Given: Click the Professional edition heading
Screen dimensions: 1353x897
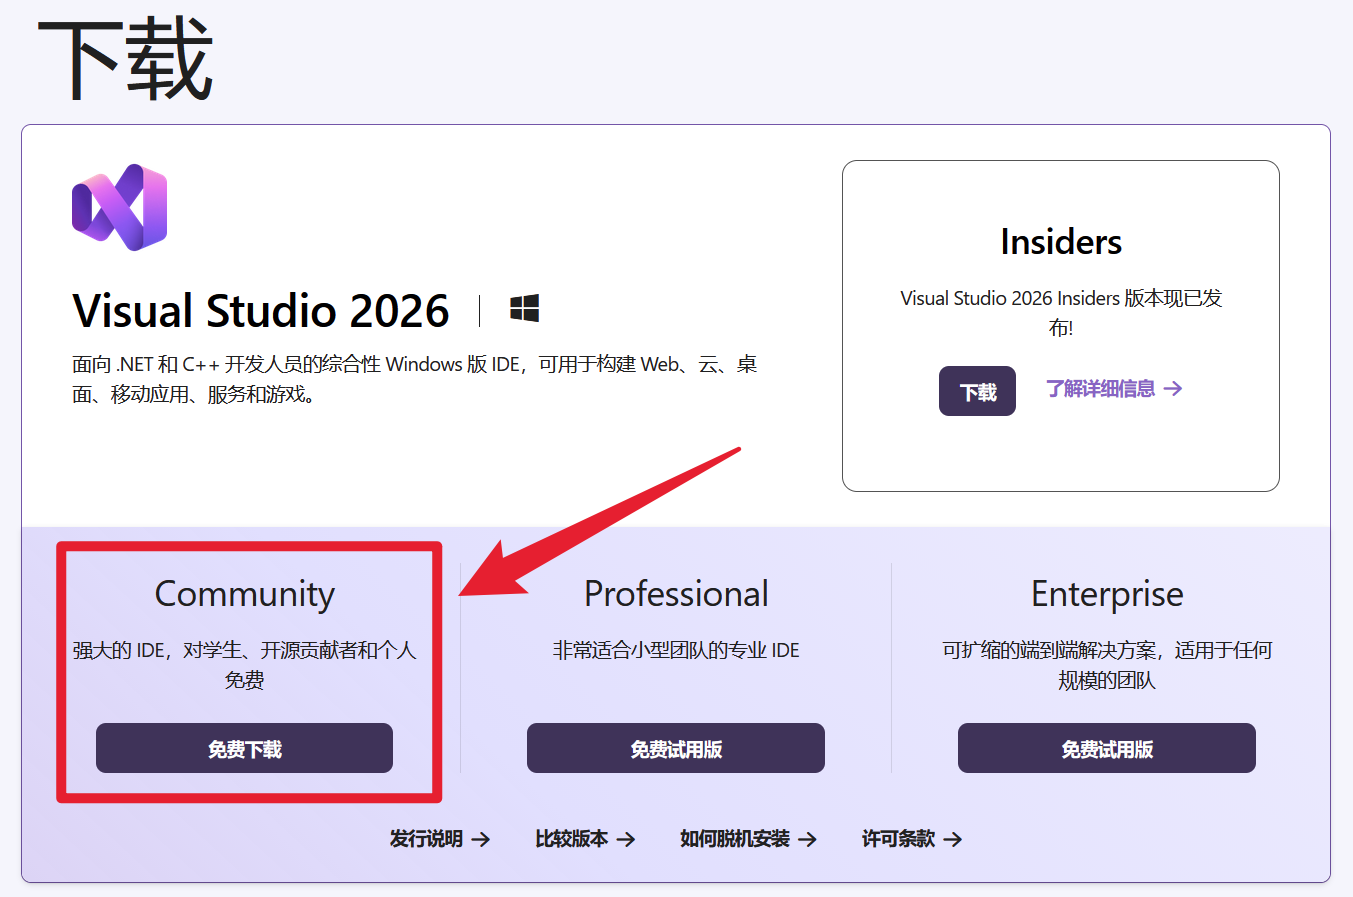Looking at the screenshot, I should (676, 594).
